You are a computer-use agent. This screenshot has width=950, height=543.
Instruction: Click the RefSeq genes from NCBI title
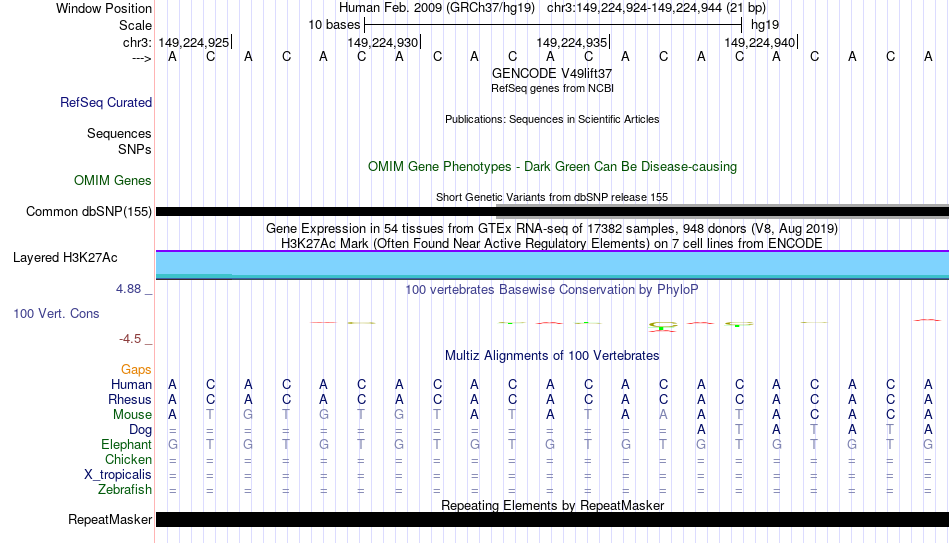coord(552,88)
